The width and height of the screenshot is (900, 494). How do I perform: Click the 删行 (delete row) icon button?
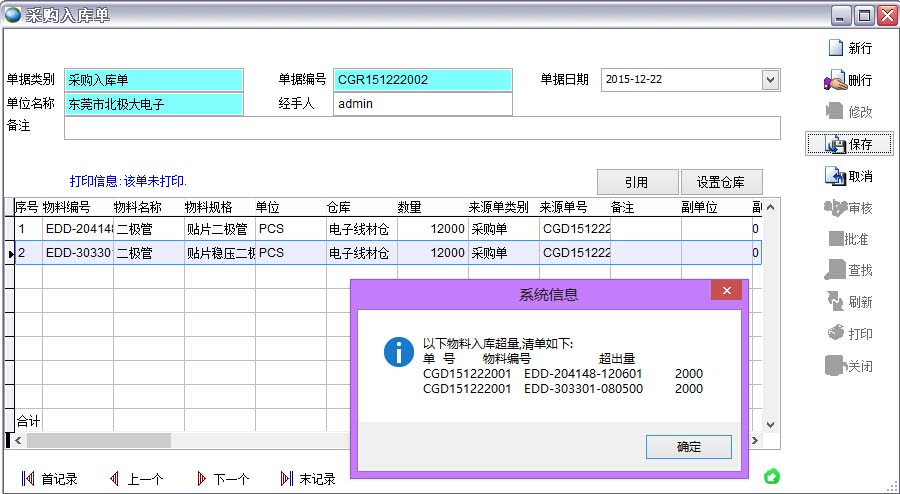[x=848, y=80]
